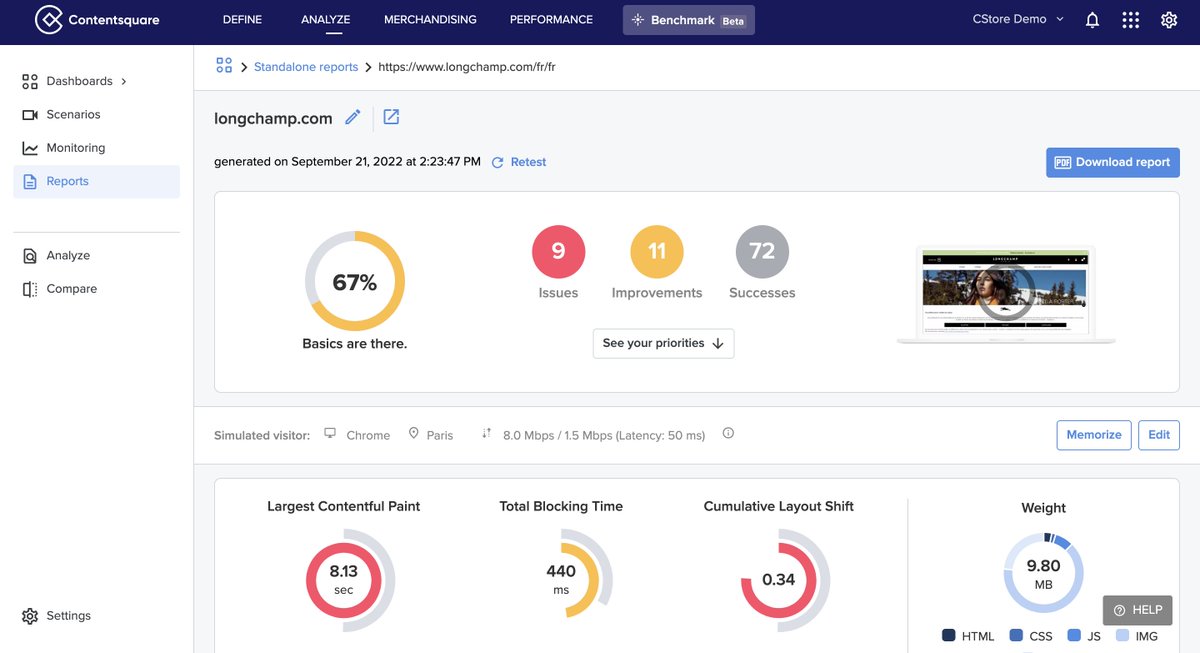This screenshot has width=1200, height=653.
Task: Click the IMG legend color swatch
Action: coord(1122,636)
